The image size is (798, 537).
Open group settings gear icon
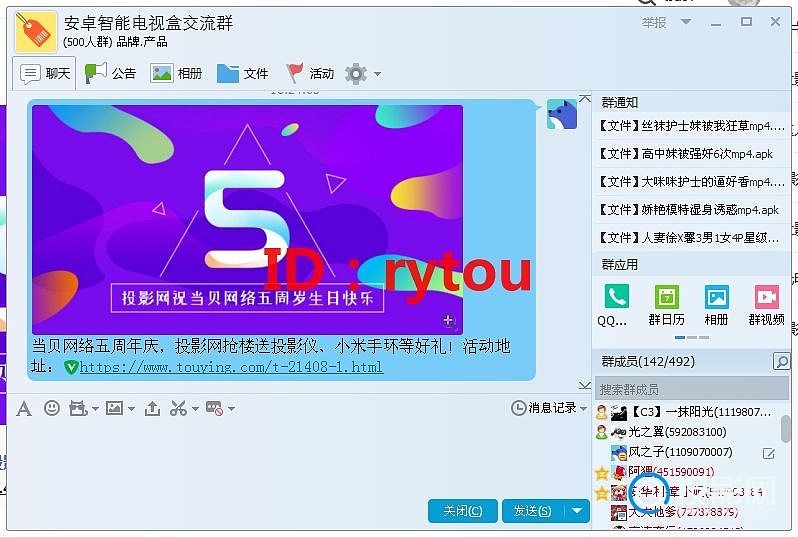click(356, 74)
